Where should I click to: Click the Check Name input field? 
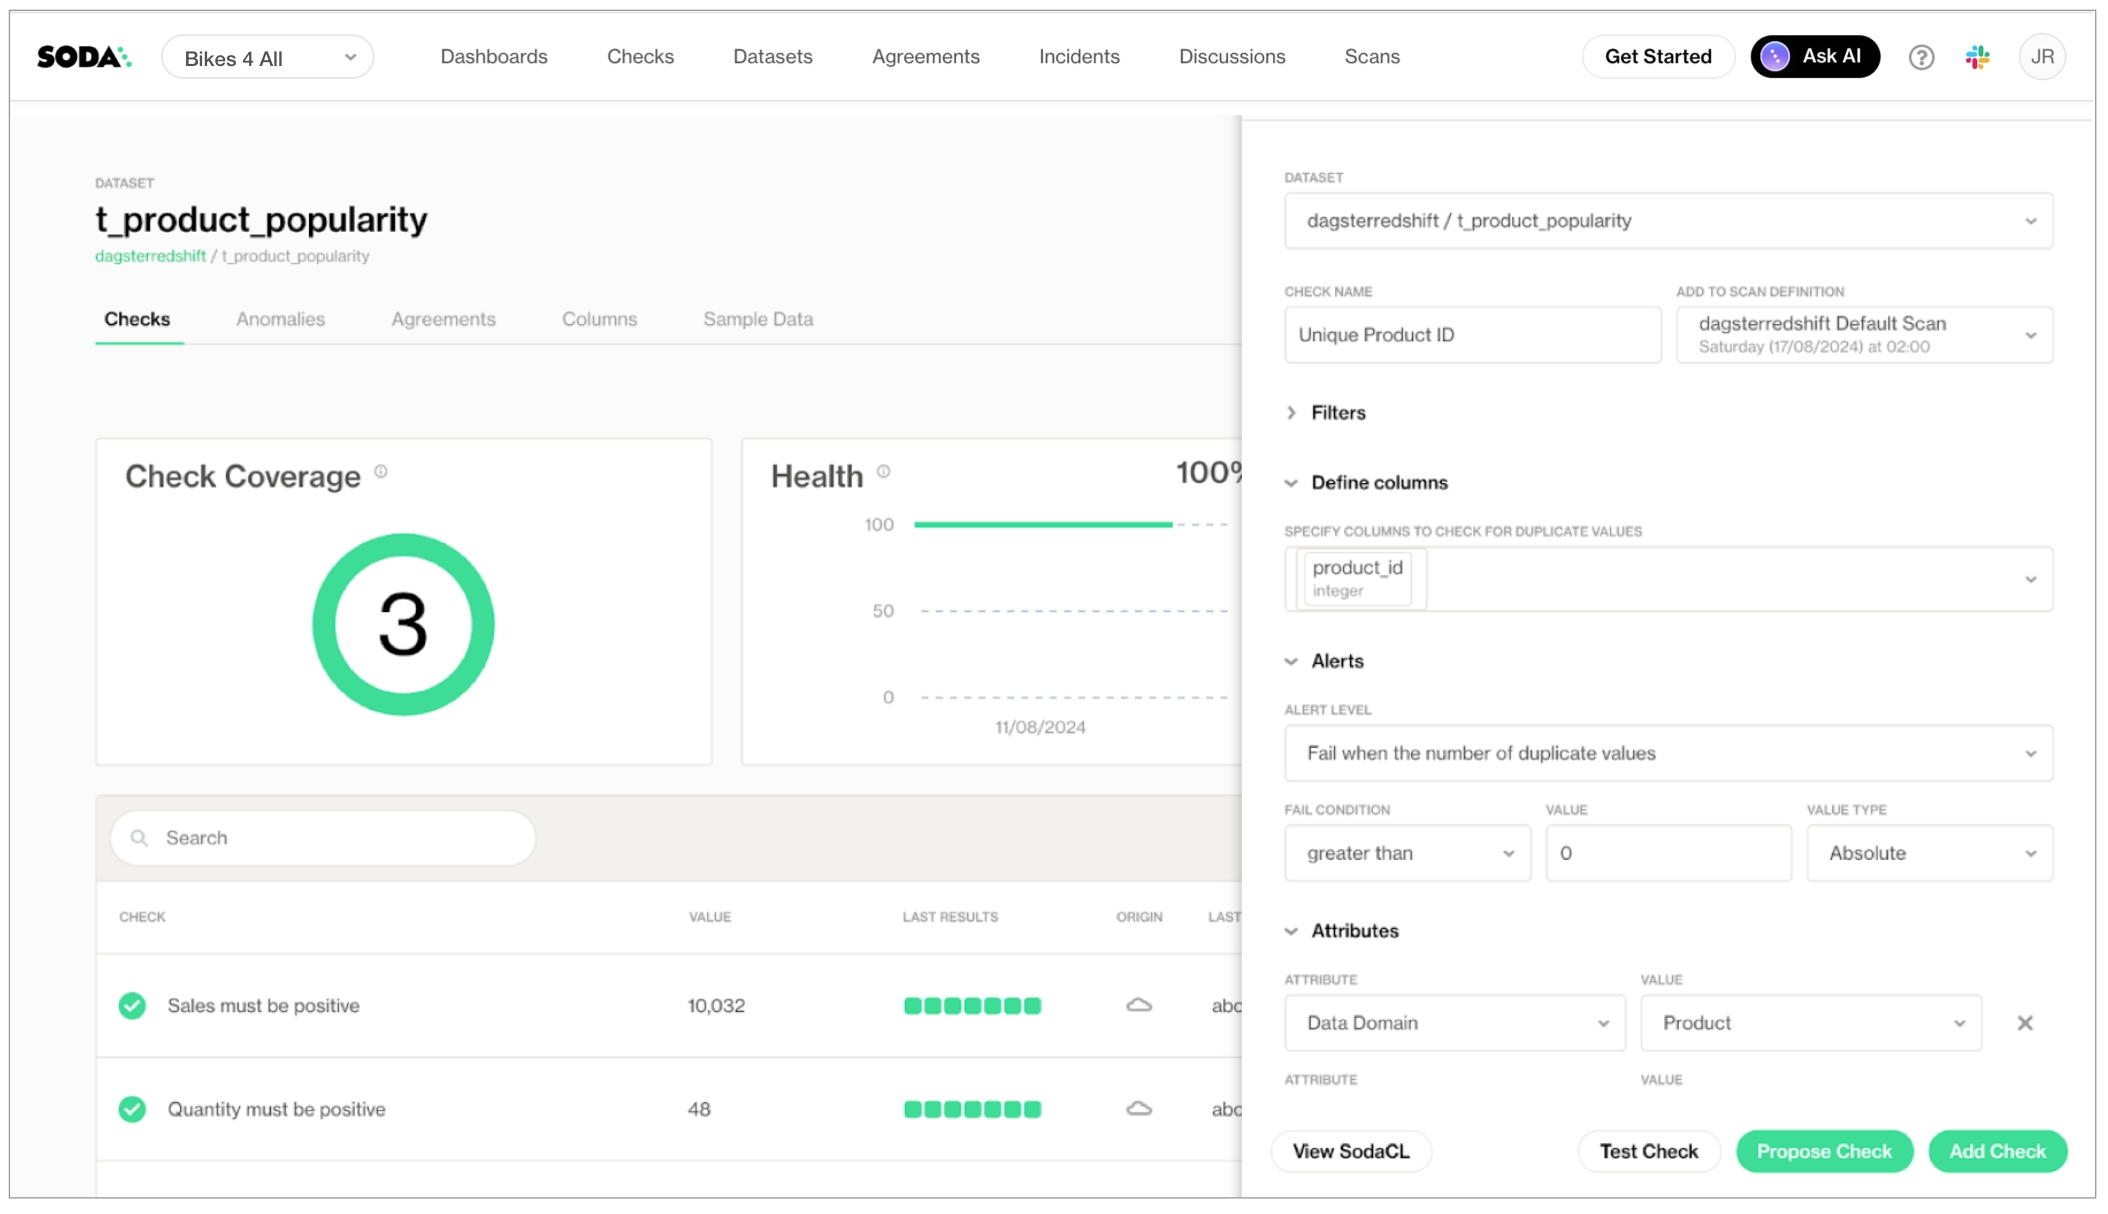(x=1471, y=335)
